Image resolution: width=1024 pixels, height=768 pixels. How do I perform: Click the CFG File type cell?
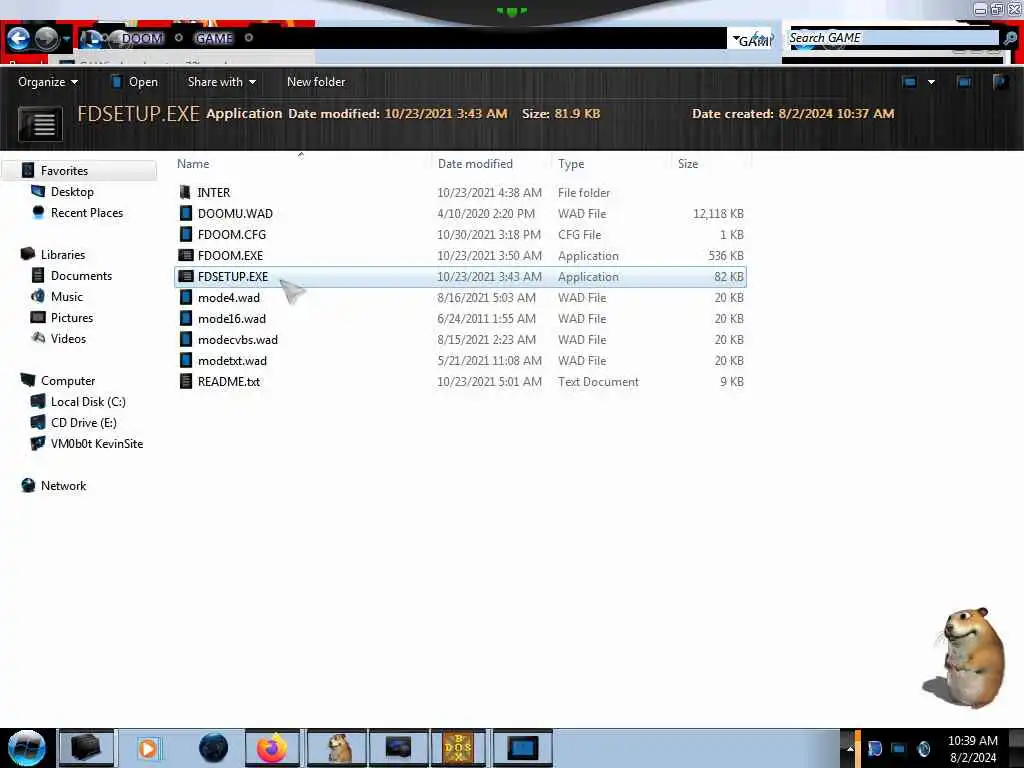[x=579, y=234]
